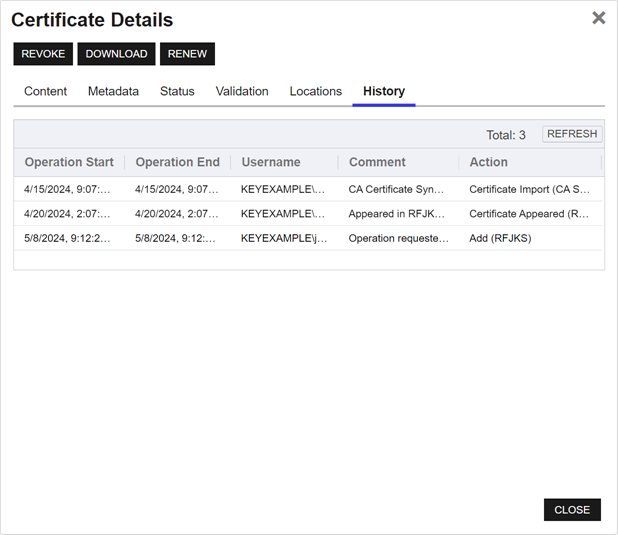Click the Username column header
This screenshot has height=535, width=618.
coord(270,162)
